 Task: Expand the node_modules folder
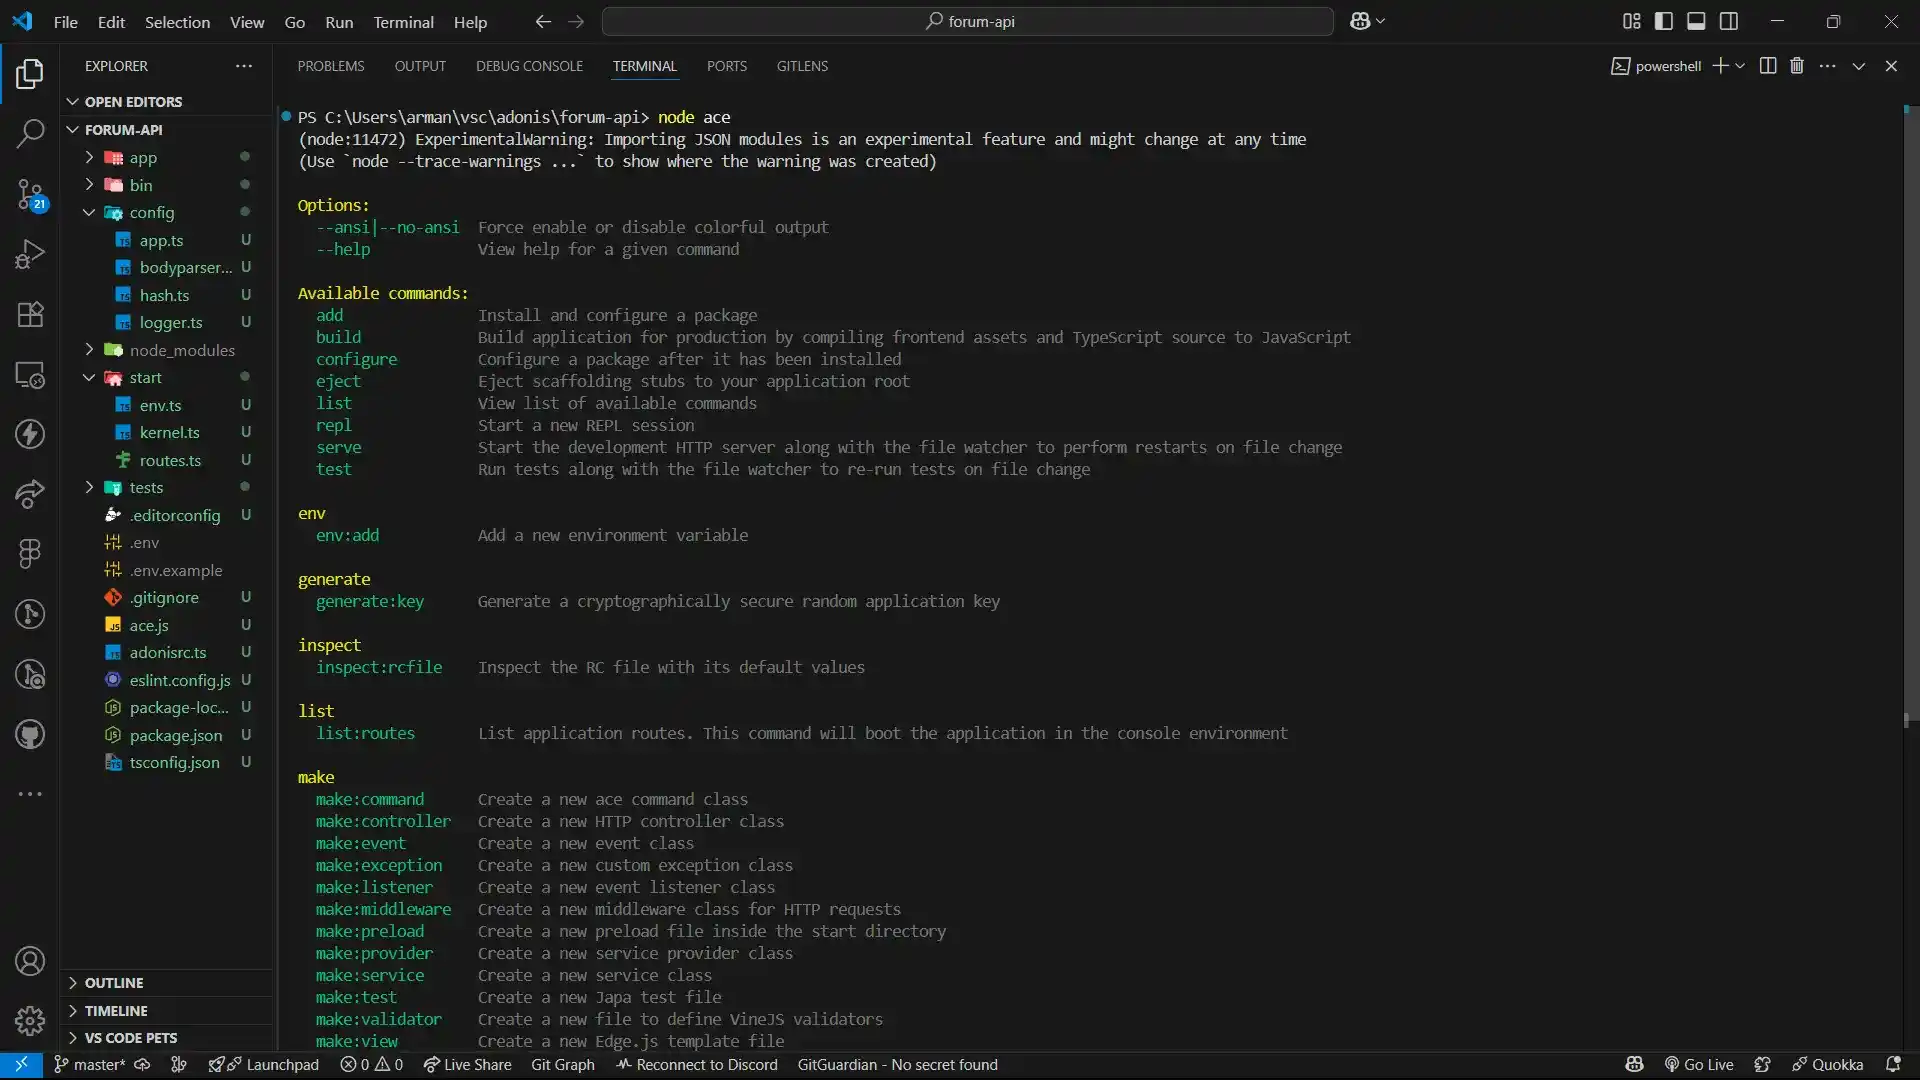[166, 350]
